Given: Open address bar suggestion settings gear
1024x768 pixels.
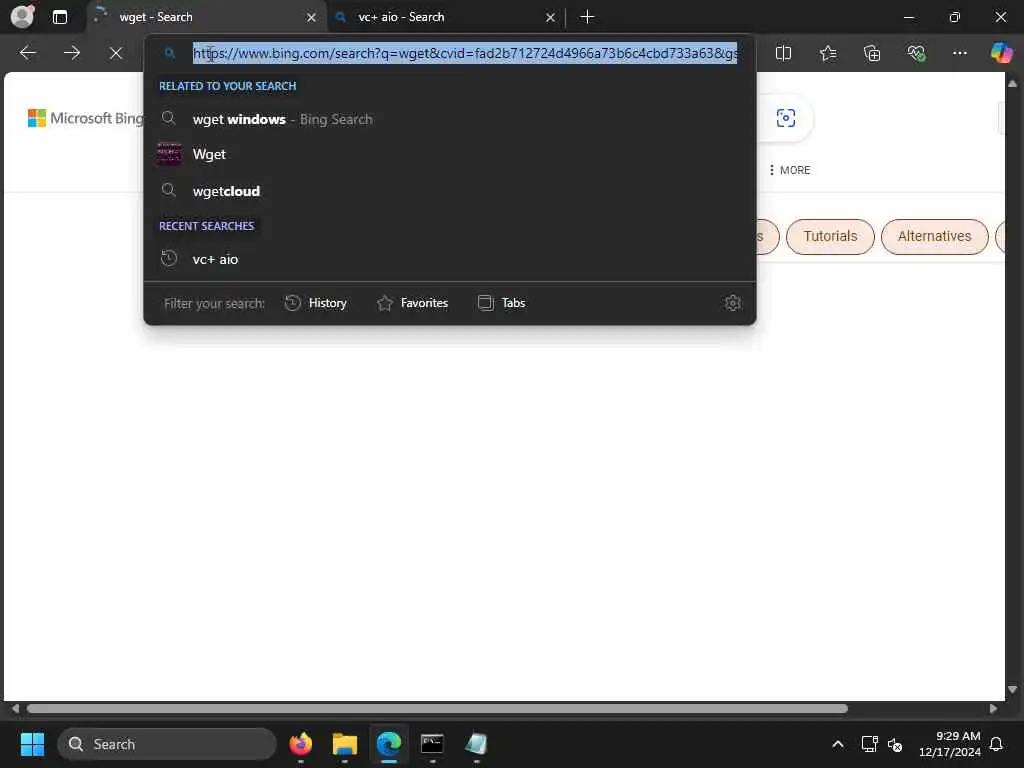Looking at the screenshot, I should click(x=732, y=303).
